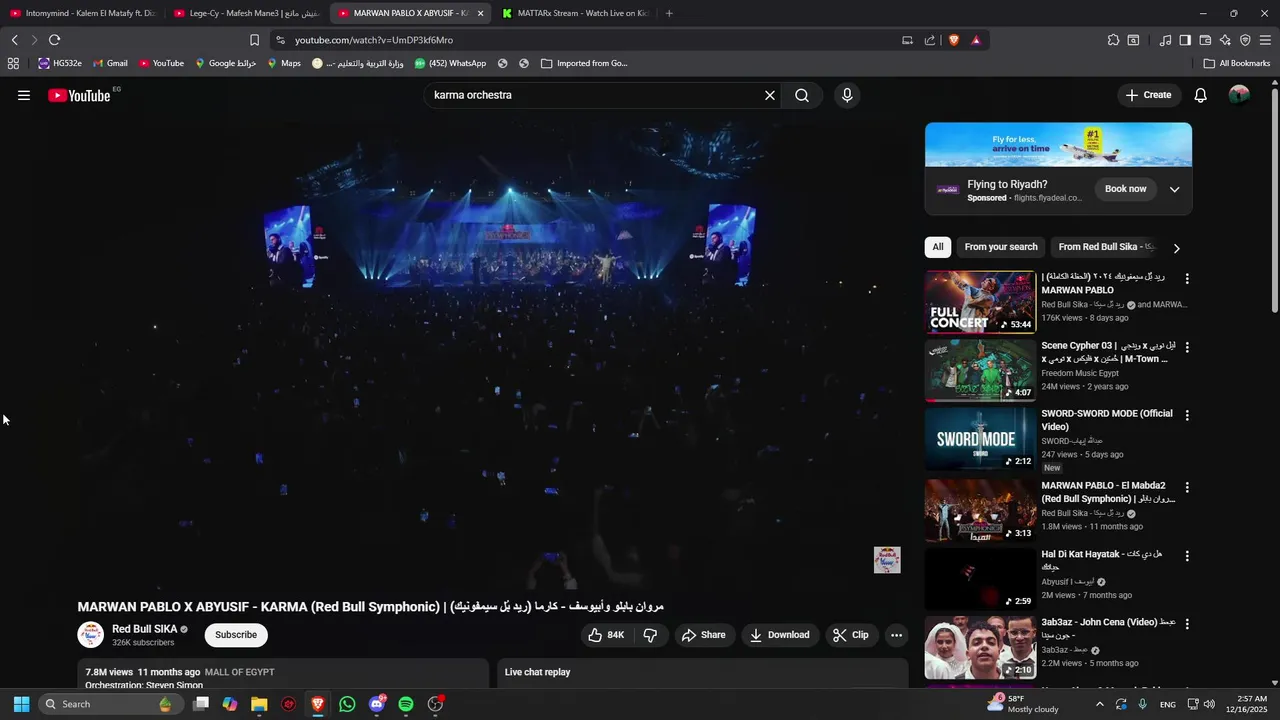Viewport: 1280px width, 720px height.
Task: Click the video player area
Action: [493, 355]
